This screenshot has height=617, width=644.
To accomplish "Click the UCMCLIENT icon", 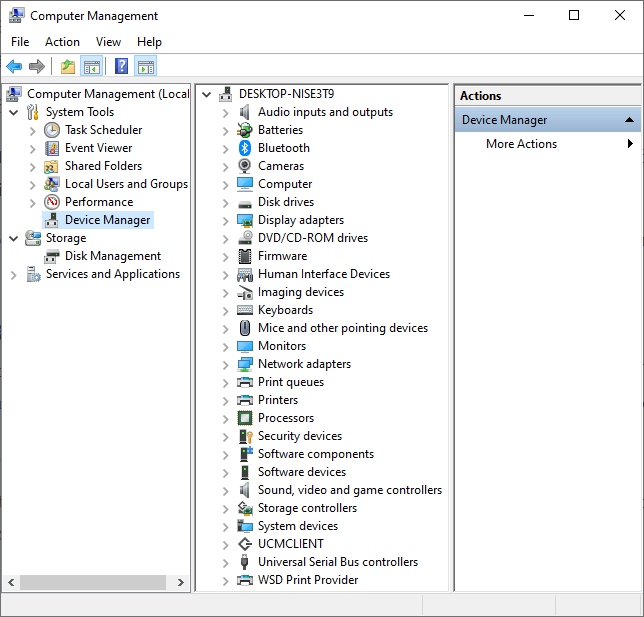I will pos(245,544).
